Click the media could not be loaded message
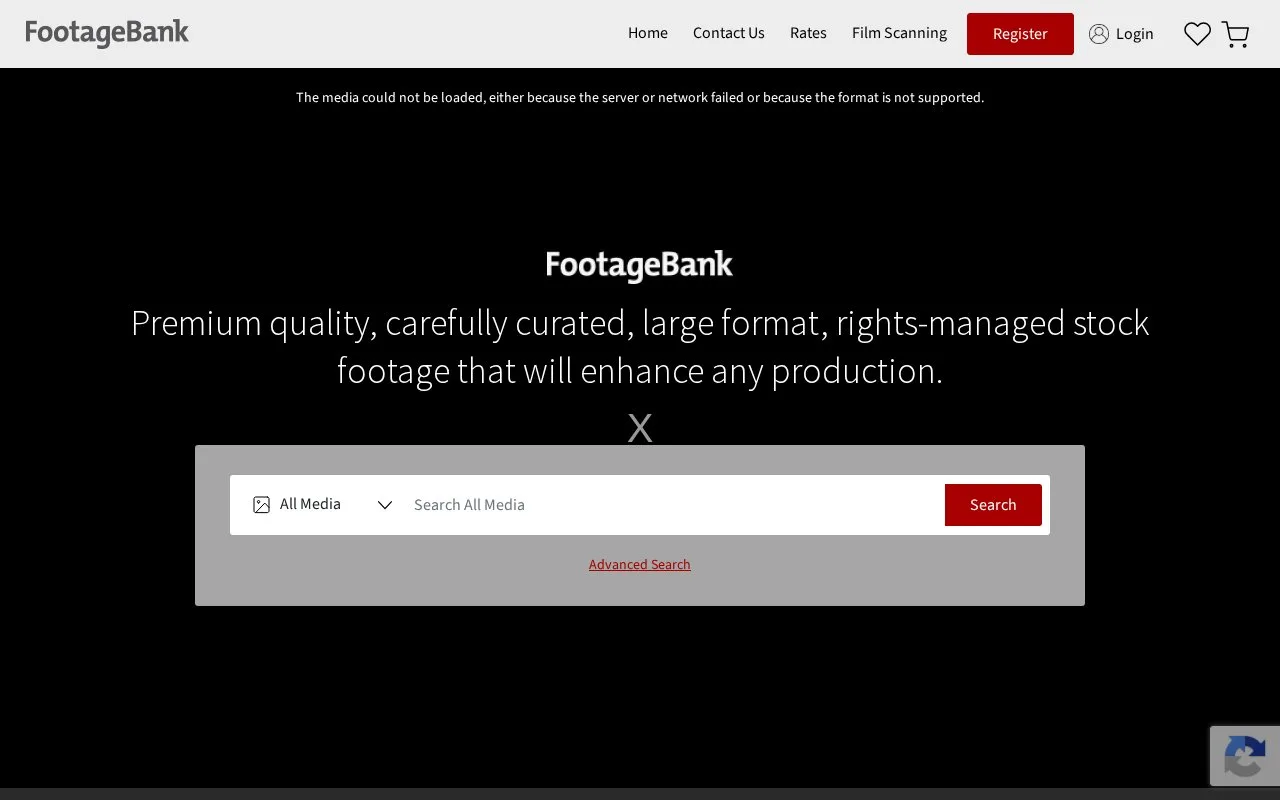The width and height of the screenshot is (1280, 800). pos(640,97)
